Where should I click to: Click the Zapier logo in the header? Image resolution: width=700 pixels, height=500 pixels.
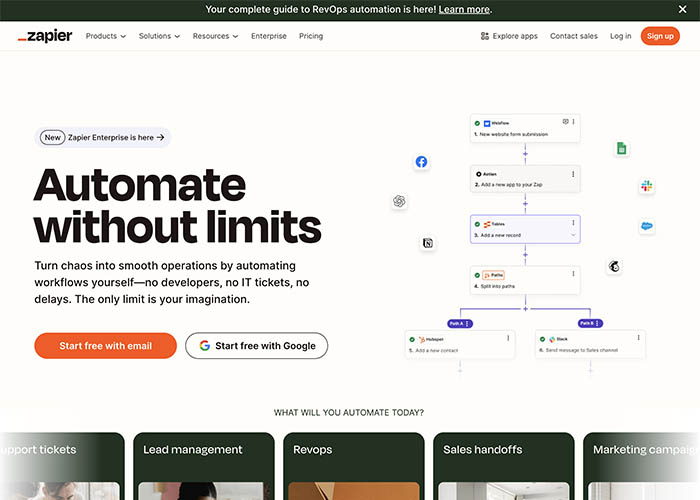(x=45, y=36)
